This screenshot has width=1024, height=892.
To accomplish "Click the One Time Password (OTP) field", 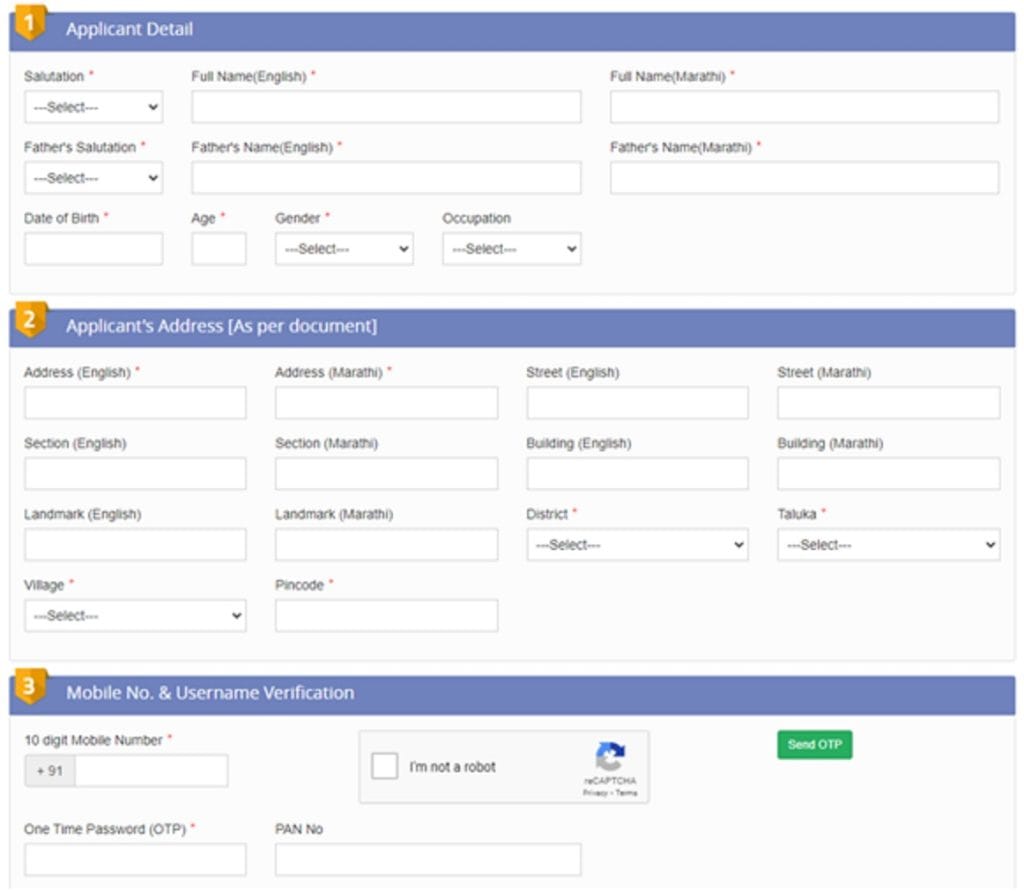I will pyautogui.click(x=135, y=858).
